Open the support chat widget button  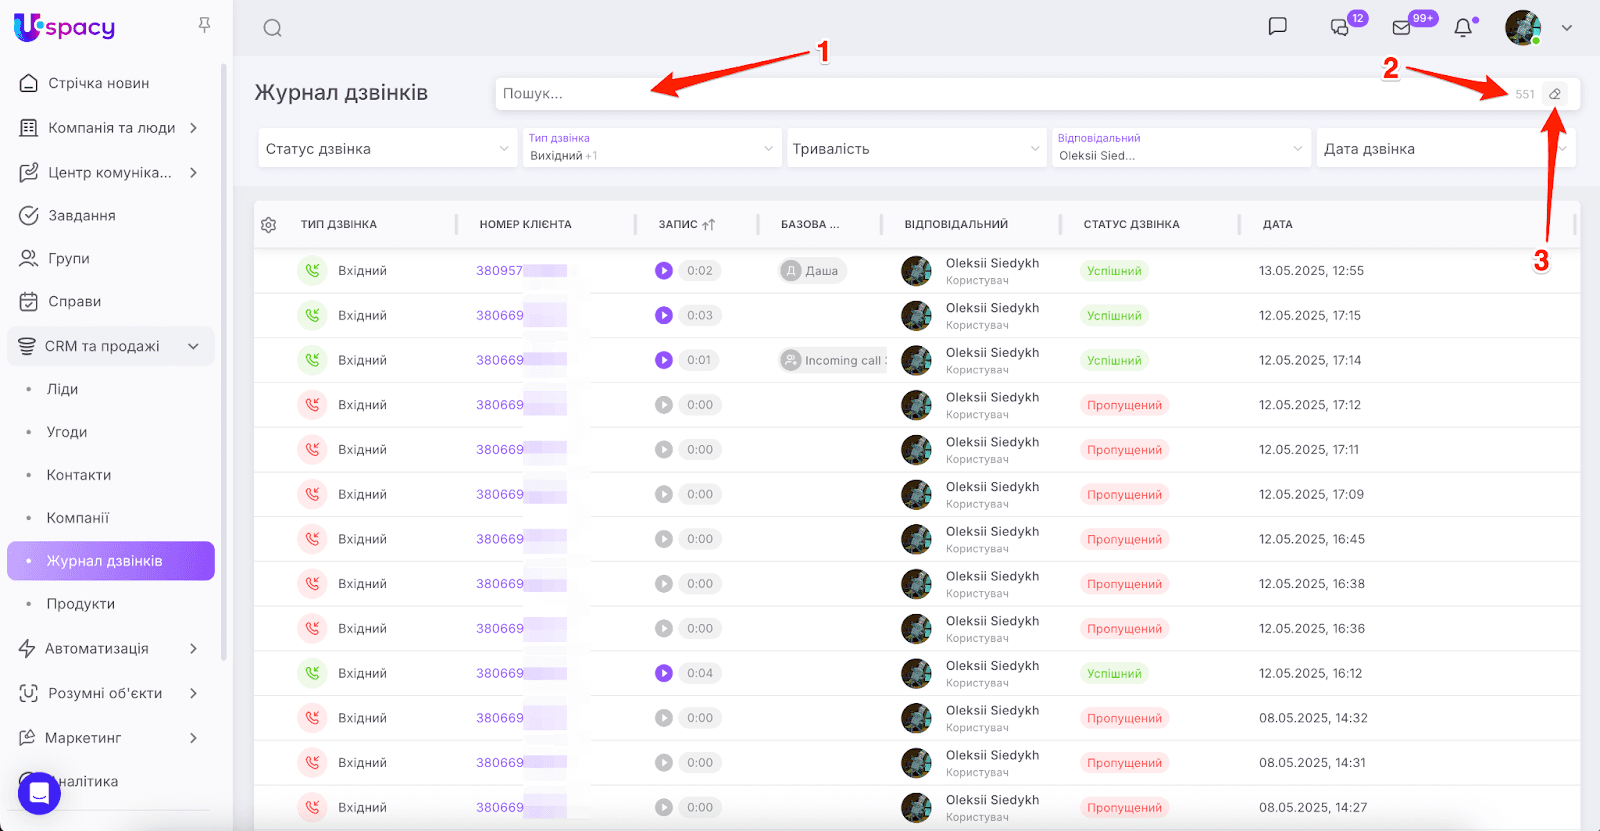tap(39, 793)
